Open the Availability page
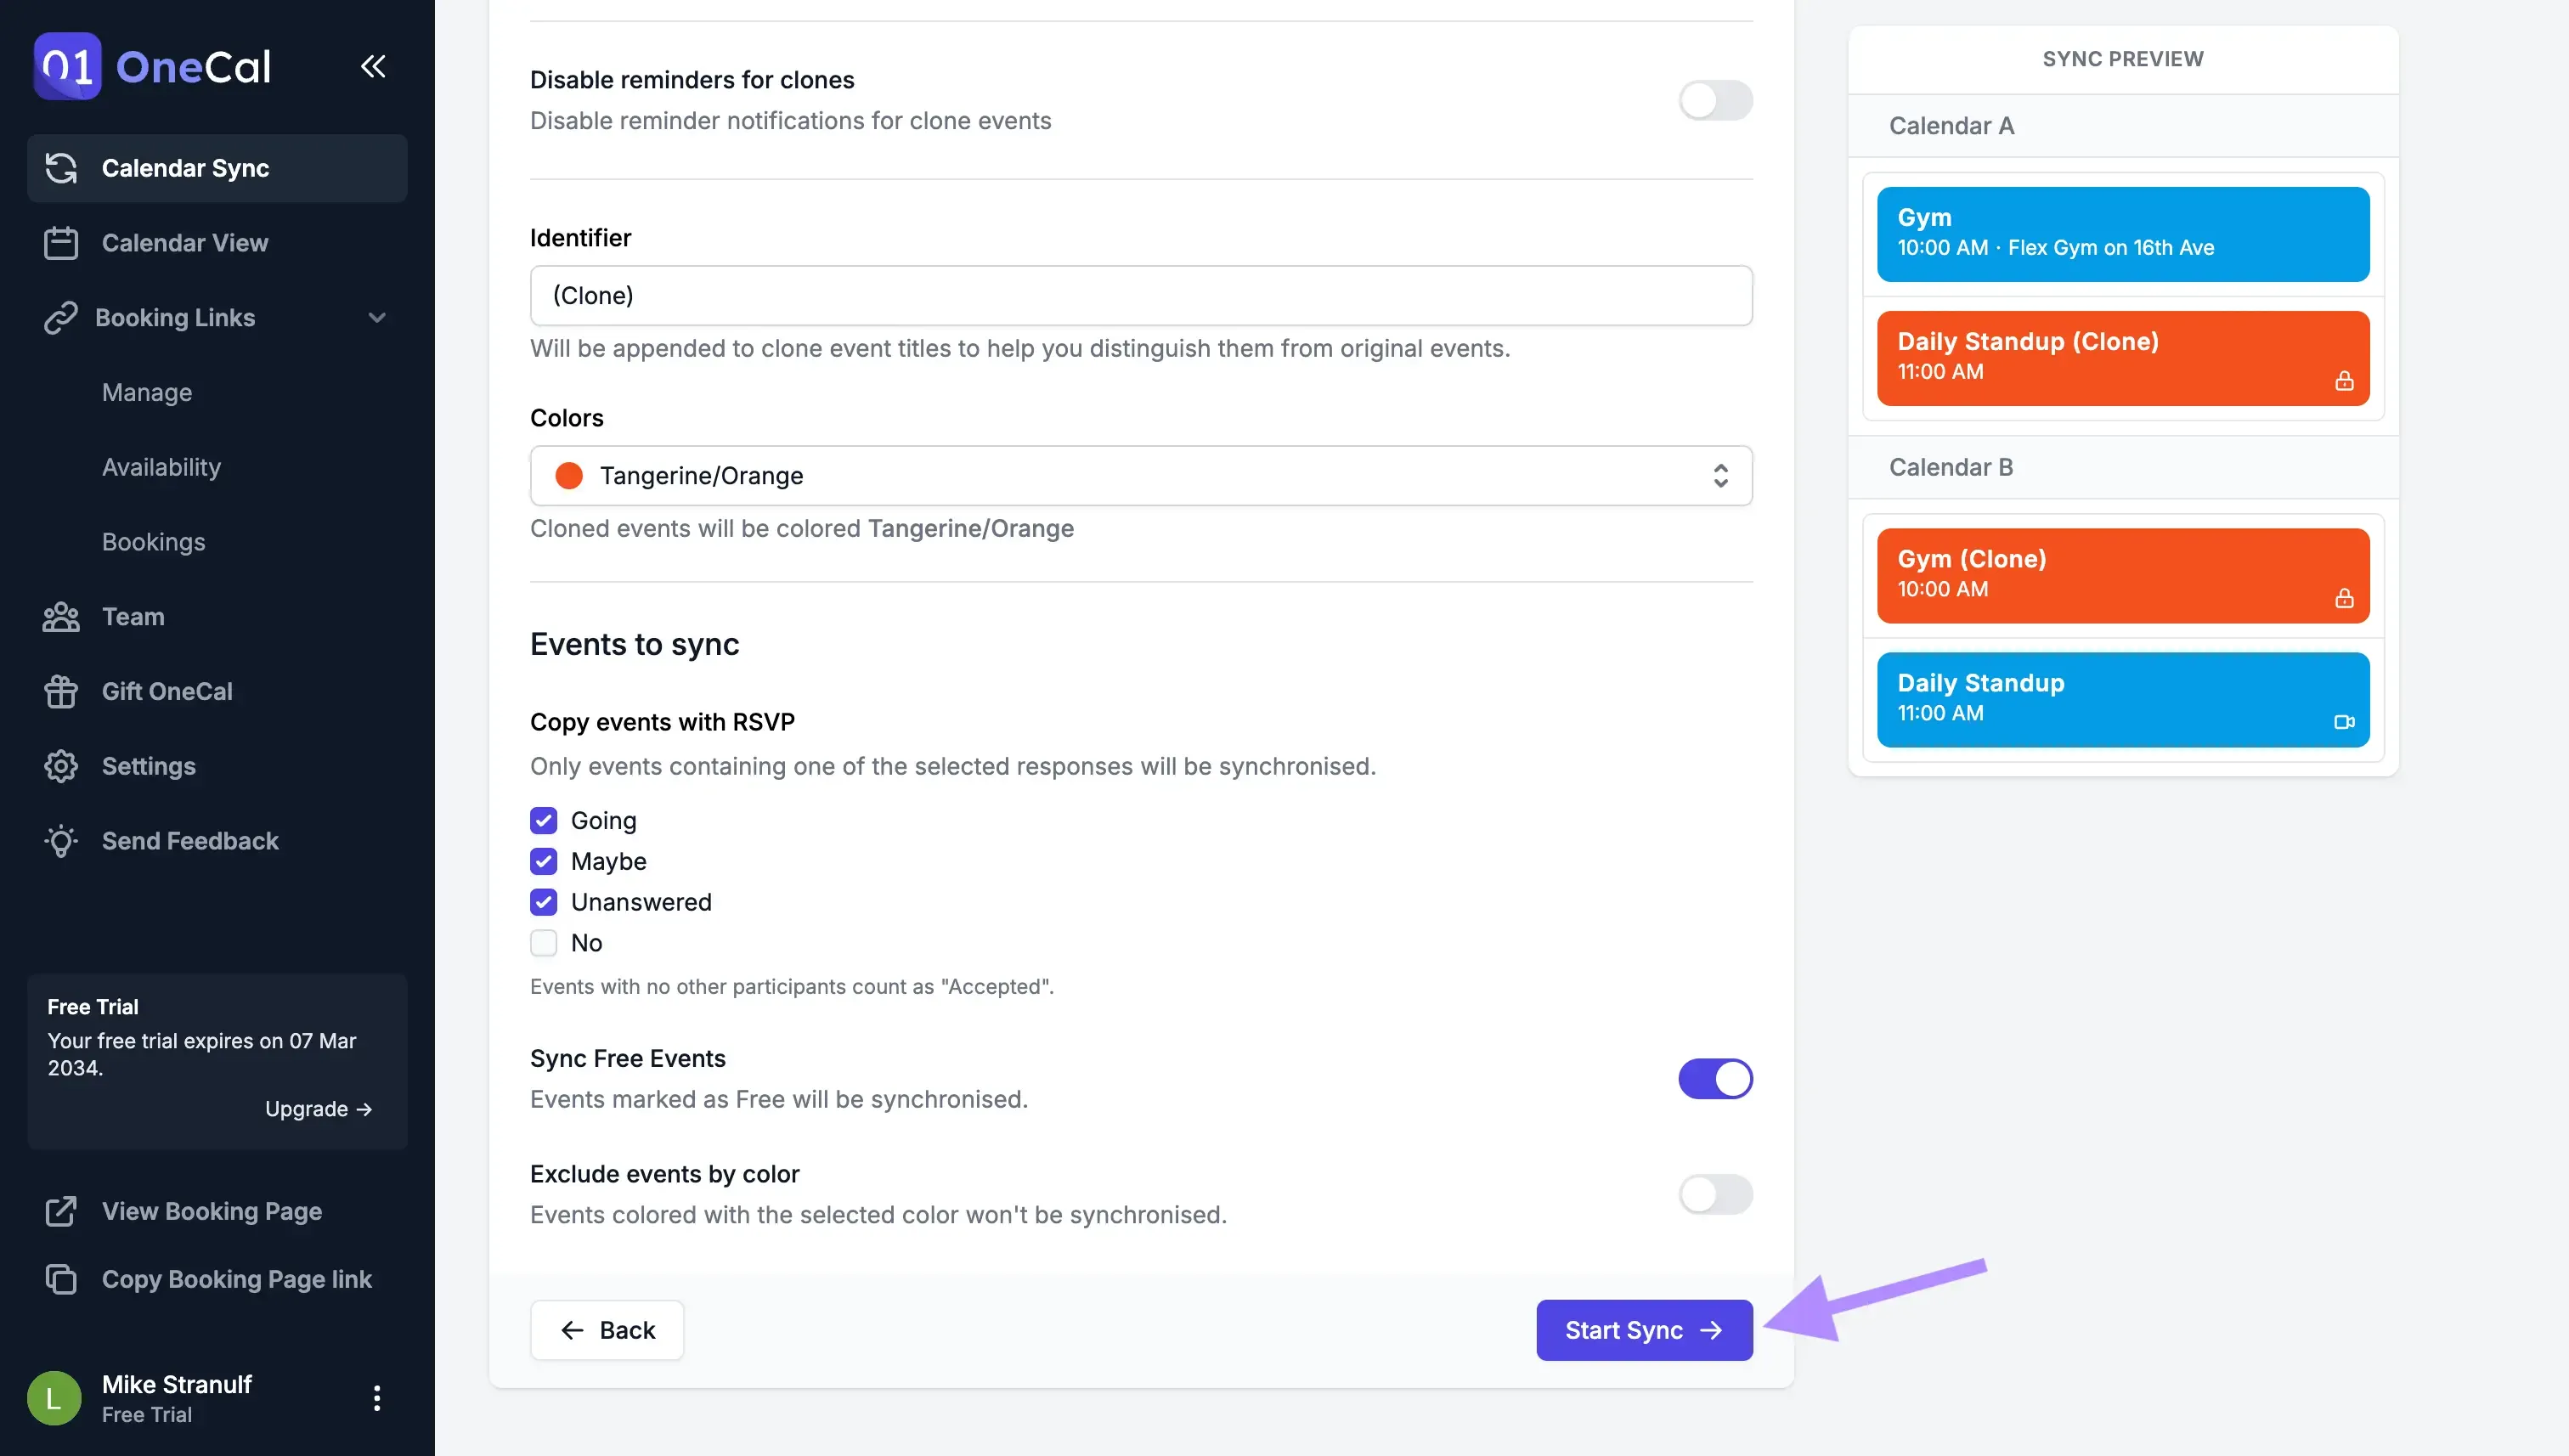 pos(162,467)
